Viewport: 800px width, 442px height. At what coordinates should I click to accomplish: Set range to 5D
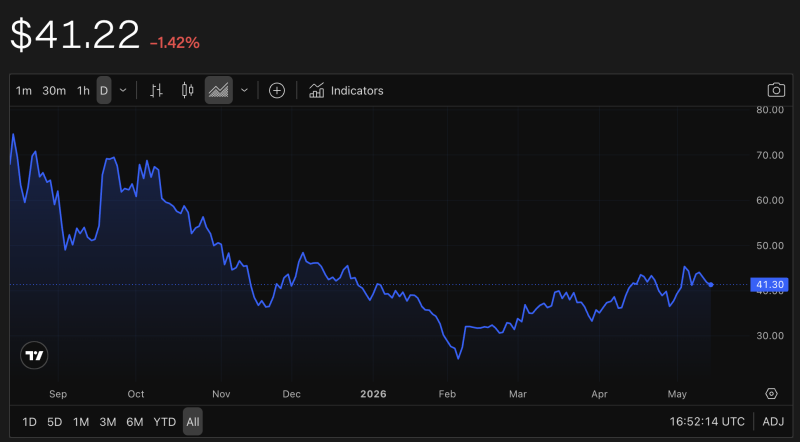click(55, 422)
